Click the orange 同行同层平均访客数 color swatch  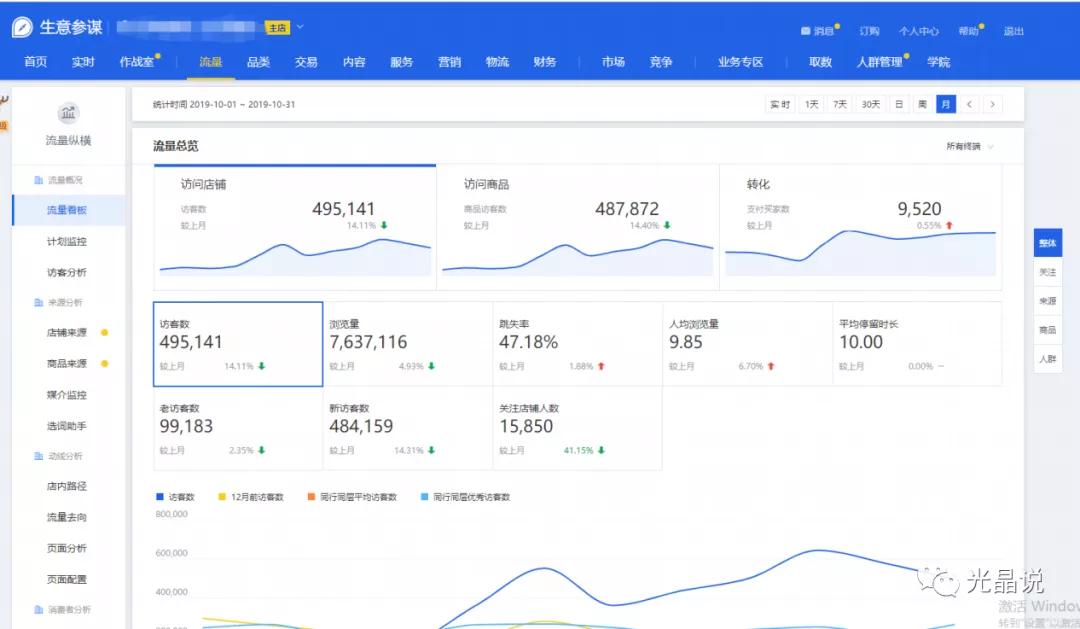coord(311,495)
